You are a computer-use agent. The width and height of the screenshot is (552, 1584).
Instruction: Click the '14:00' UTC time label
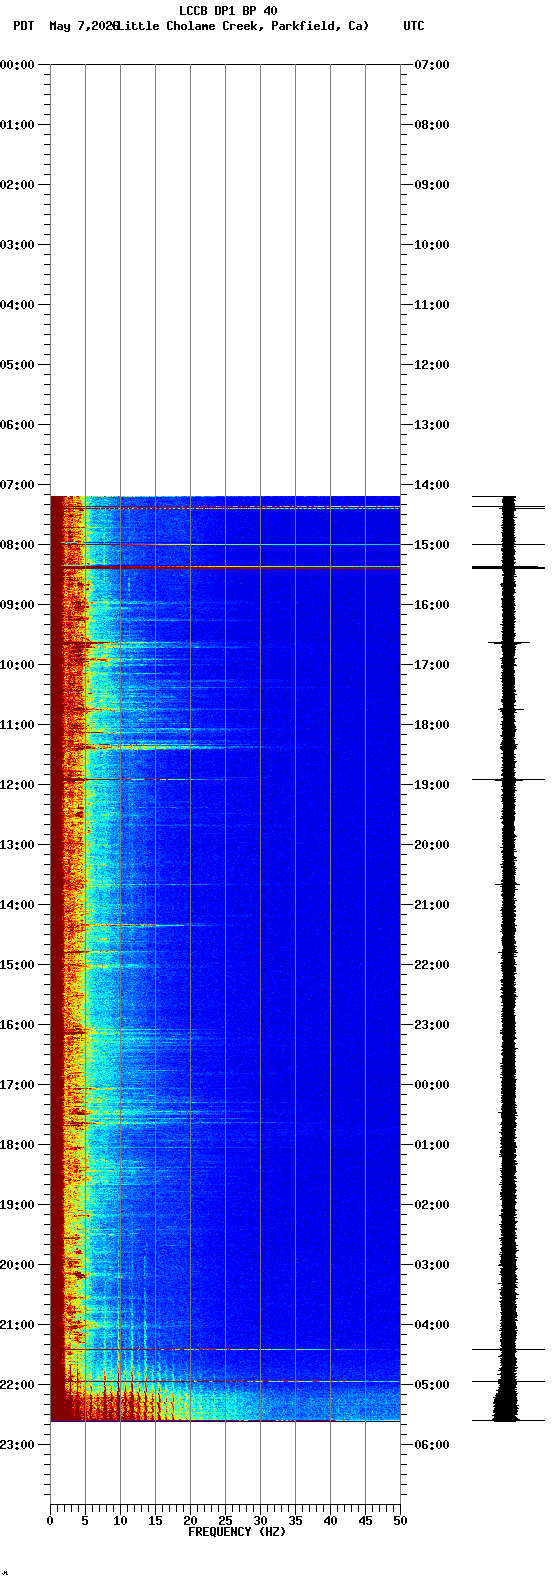pos(432,485)
